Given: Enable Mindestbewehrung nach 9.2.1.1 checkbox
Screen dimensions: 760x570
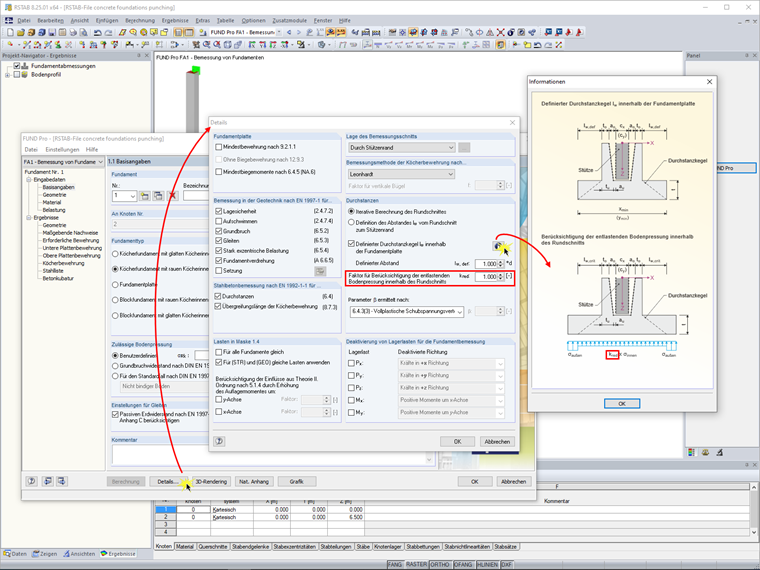Looking at the screenshot, I should [219, 146].
